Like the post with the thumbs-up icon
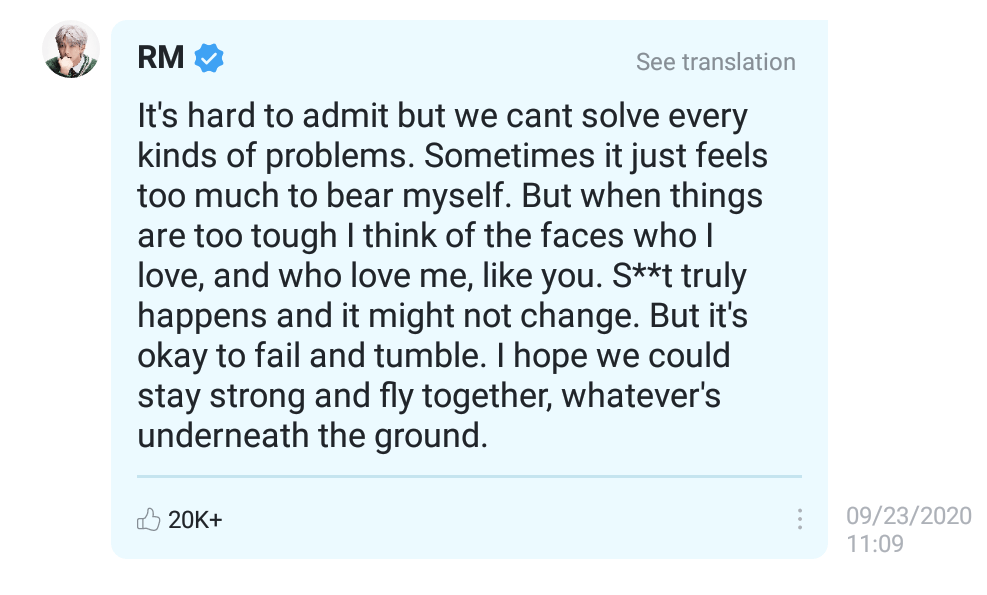This screenshot has height=595, width=987. pyautogui.click(x=148, y=520)
